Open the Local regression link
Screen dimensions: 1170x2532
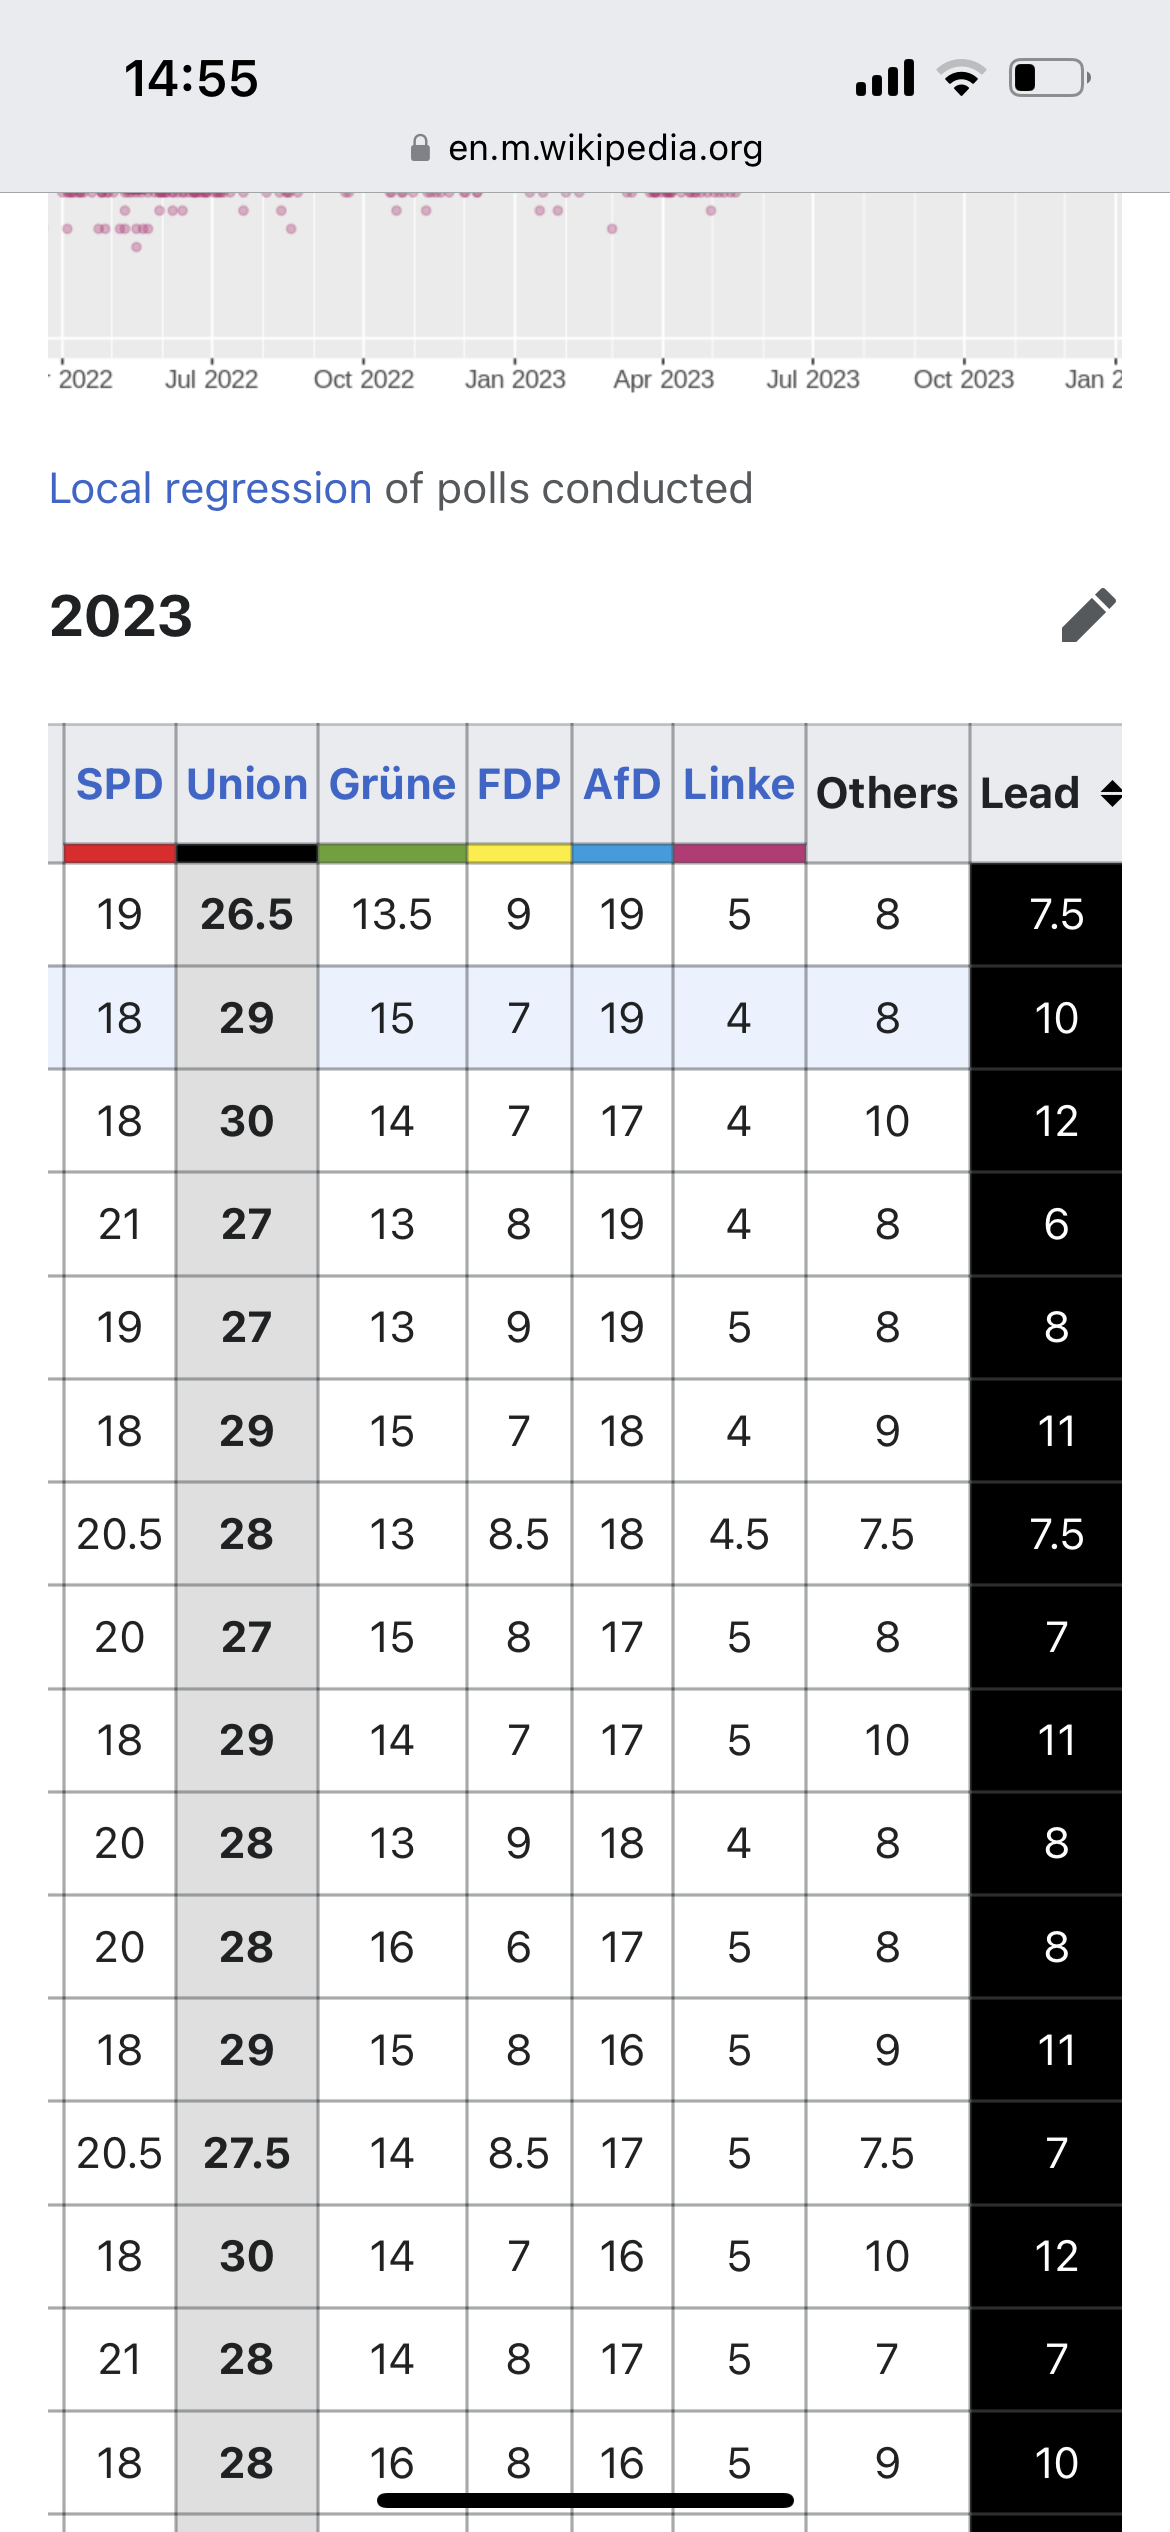click(210, 489)
